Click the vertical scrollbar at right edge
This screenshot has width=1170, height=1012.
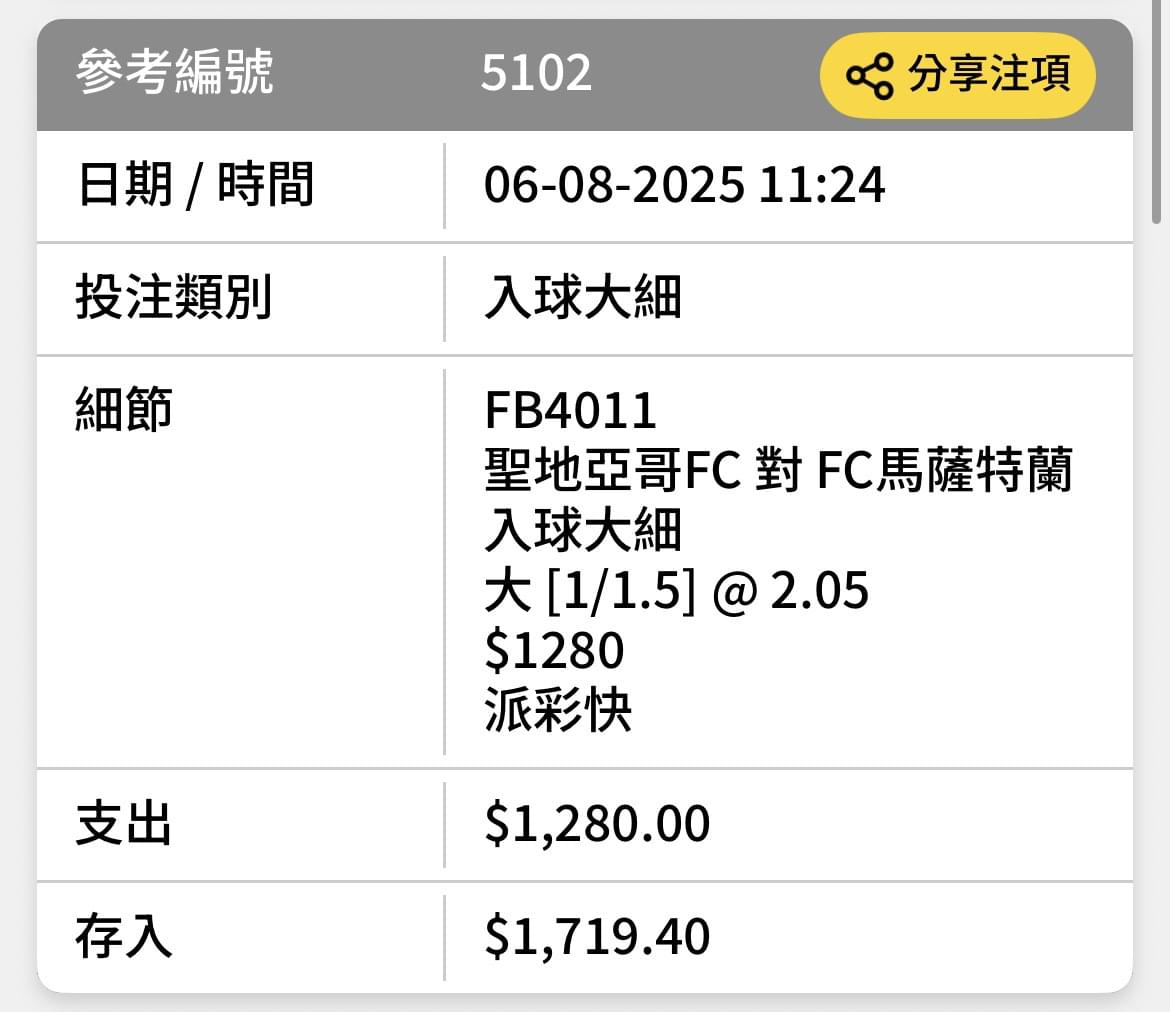click(x=1156, y=112)
